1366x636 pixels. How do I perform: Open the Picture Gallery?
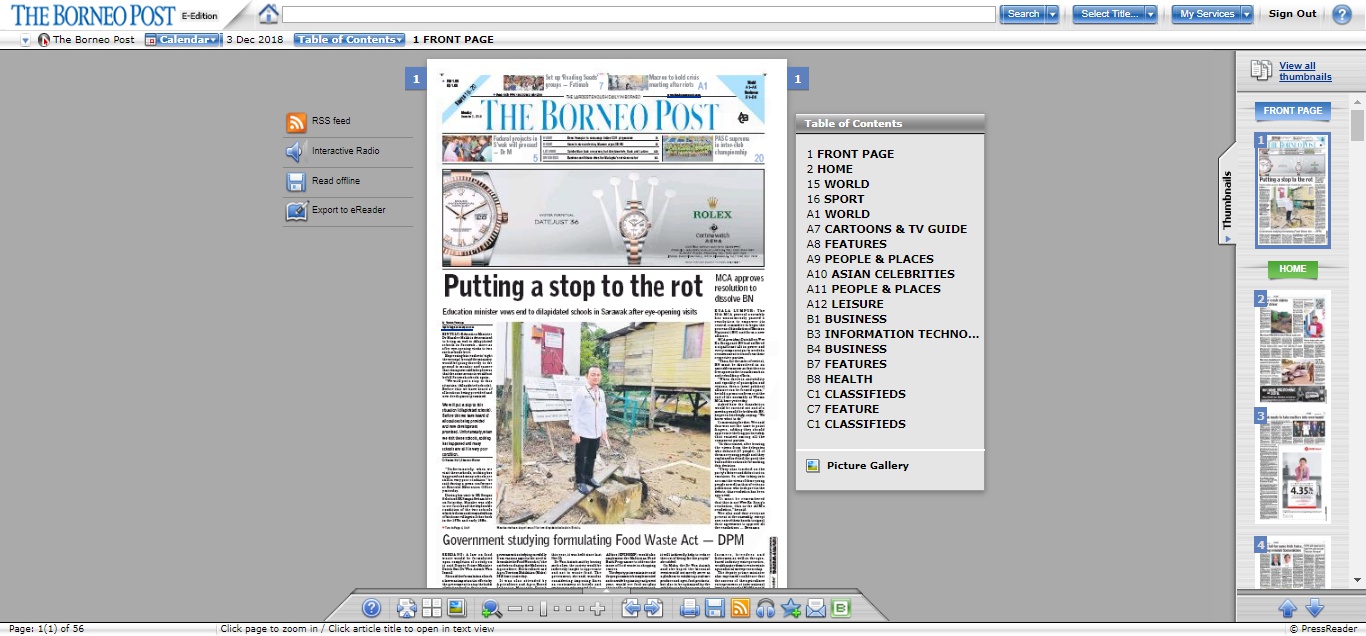click(866, 463)
